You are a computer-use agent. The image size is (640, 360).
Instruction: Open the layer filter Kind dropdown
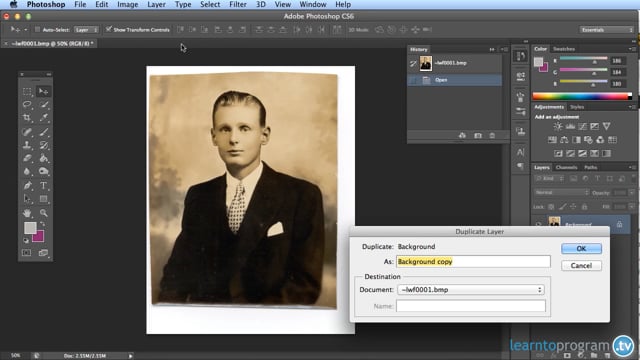click(x=549, y=179)
